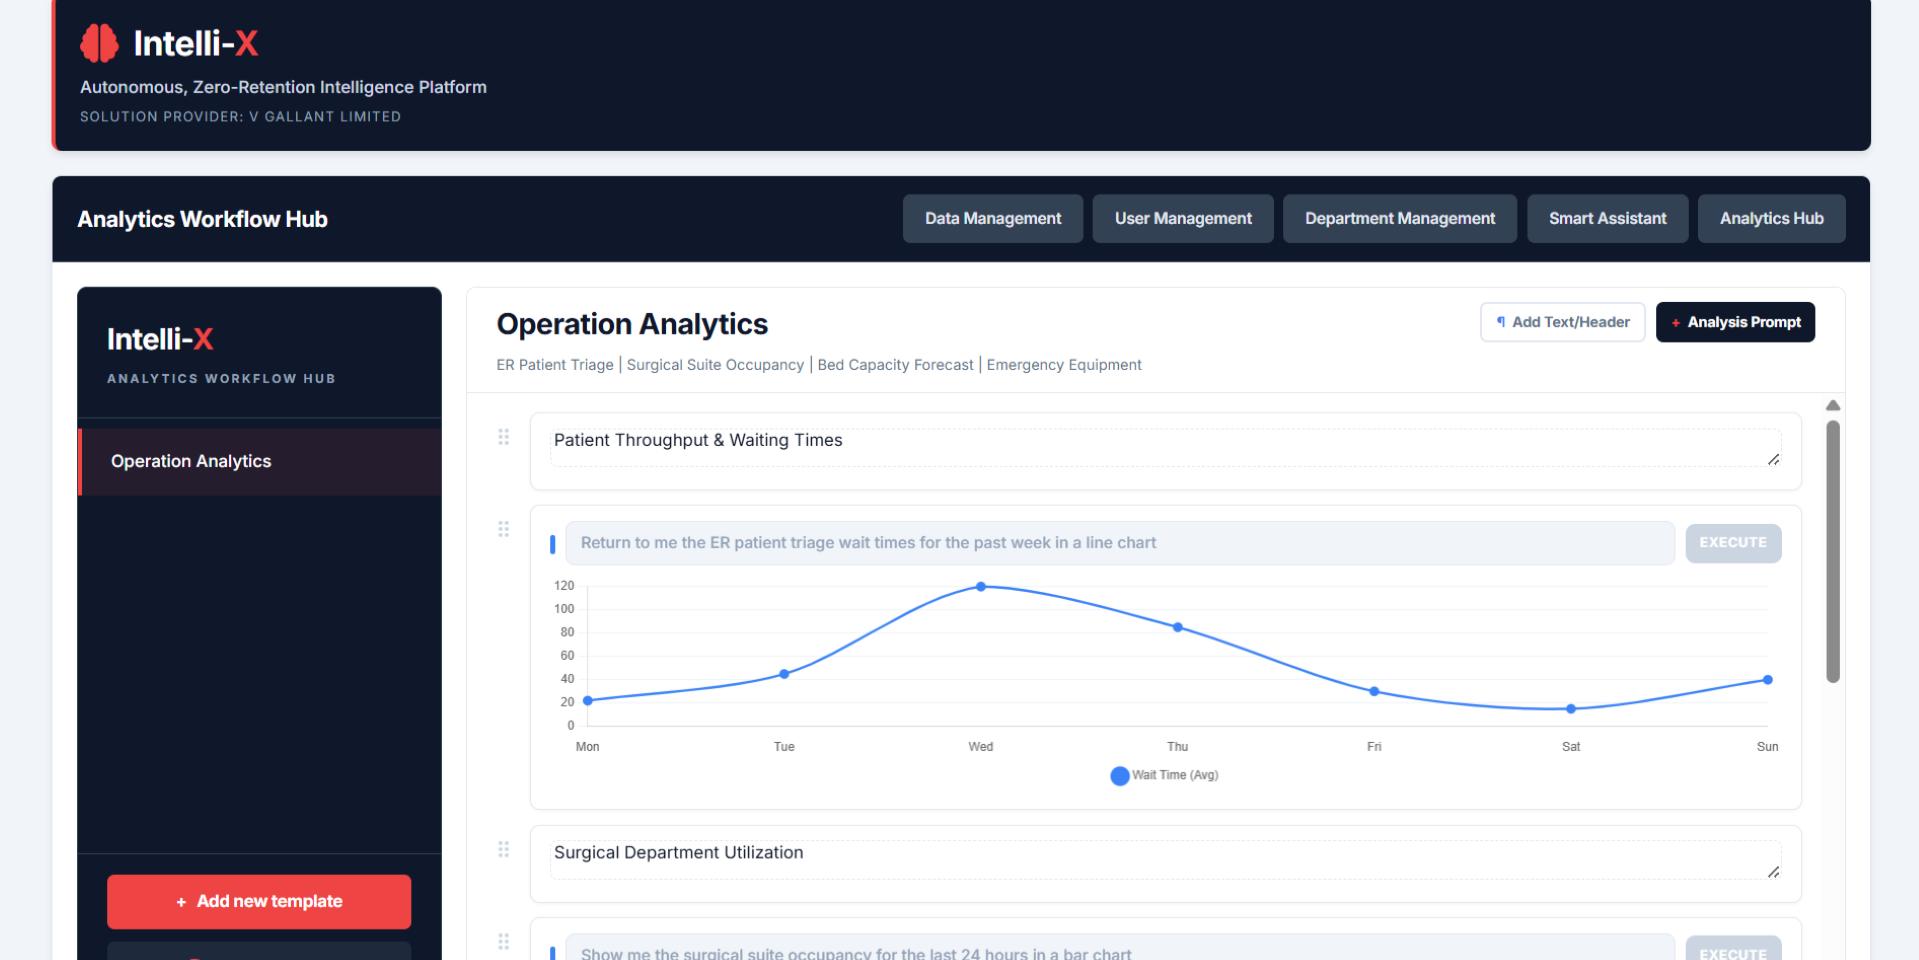This screenshot has width=1919, height=960.
Task: Click the Intelli-X brain logo icon
Action: (x=99, y=43)
